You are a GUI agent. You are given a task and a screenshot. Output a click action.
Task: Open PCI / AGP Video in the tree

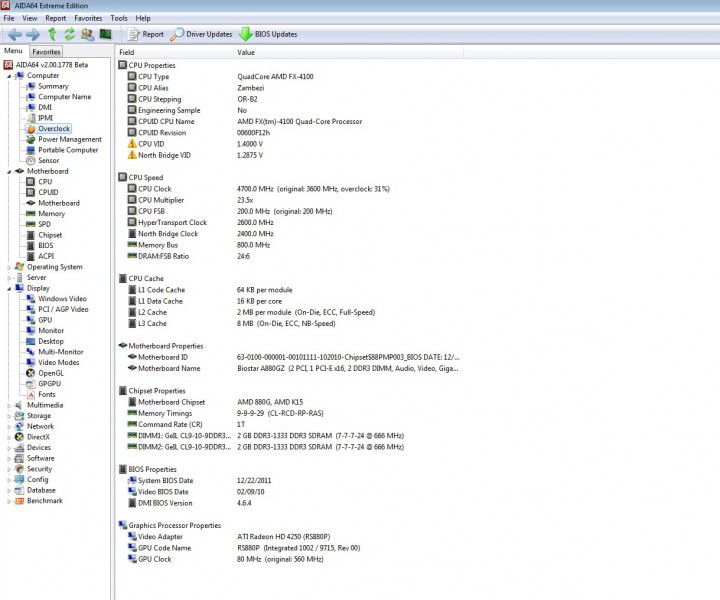63,309
